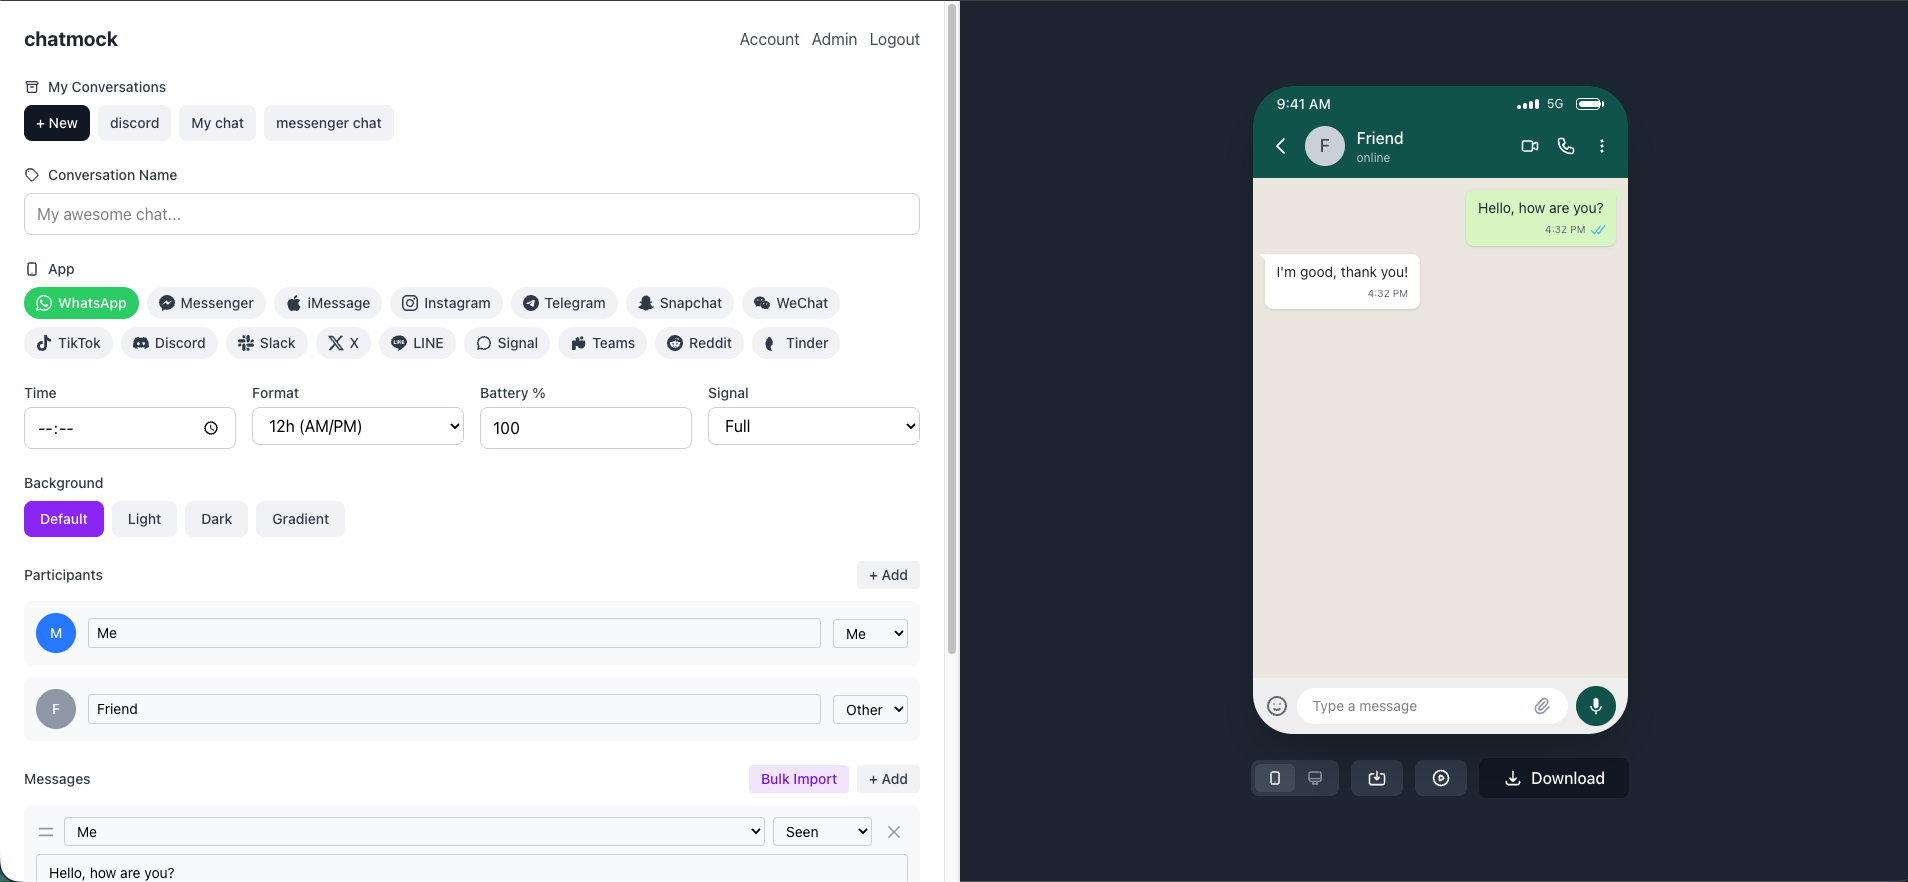Switch app to X
Viewport: 1908px width, 882px height.
343,343
